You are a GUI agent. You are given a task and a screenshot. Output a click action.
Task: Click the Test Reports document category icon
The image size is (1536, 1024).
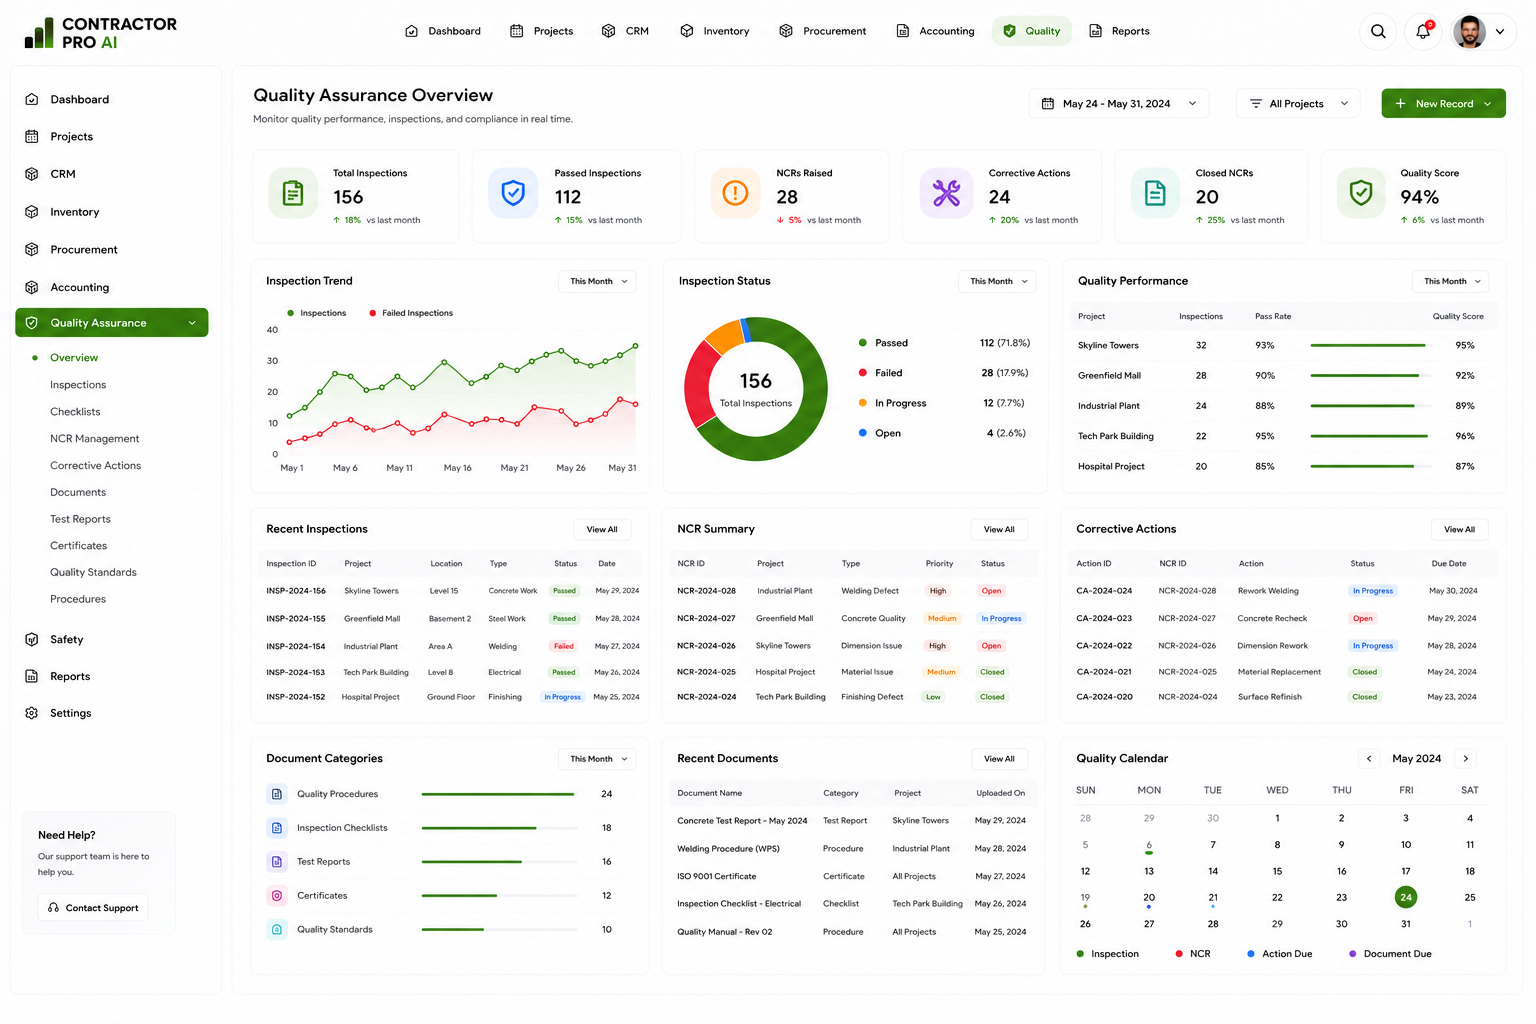click(x=277, y=862)
